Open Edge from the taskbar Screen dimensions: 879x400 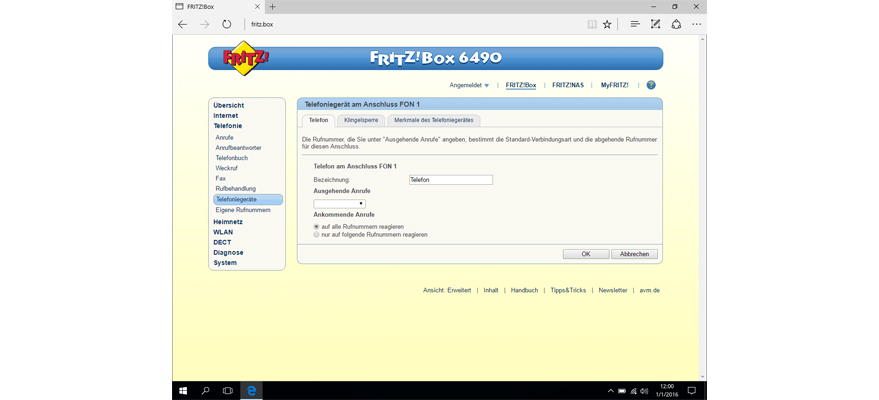(252, 390)
